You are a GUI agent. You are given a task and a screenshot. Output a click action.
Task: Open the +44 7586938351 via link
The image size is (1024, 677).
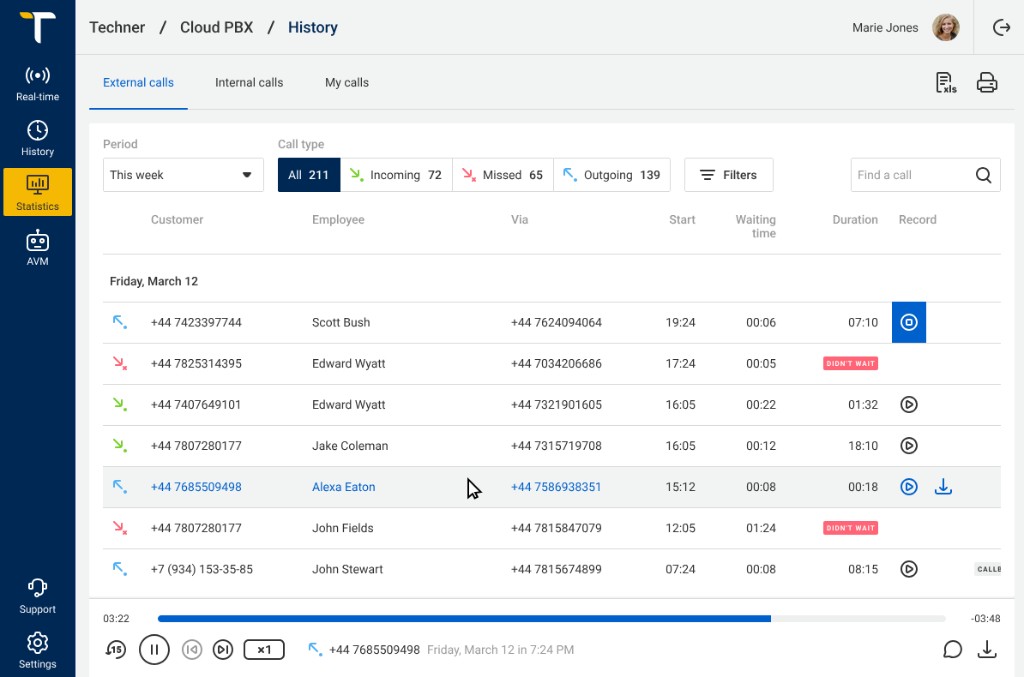pos(556,487)
